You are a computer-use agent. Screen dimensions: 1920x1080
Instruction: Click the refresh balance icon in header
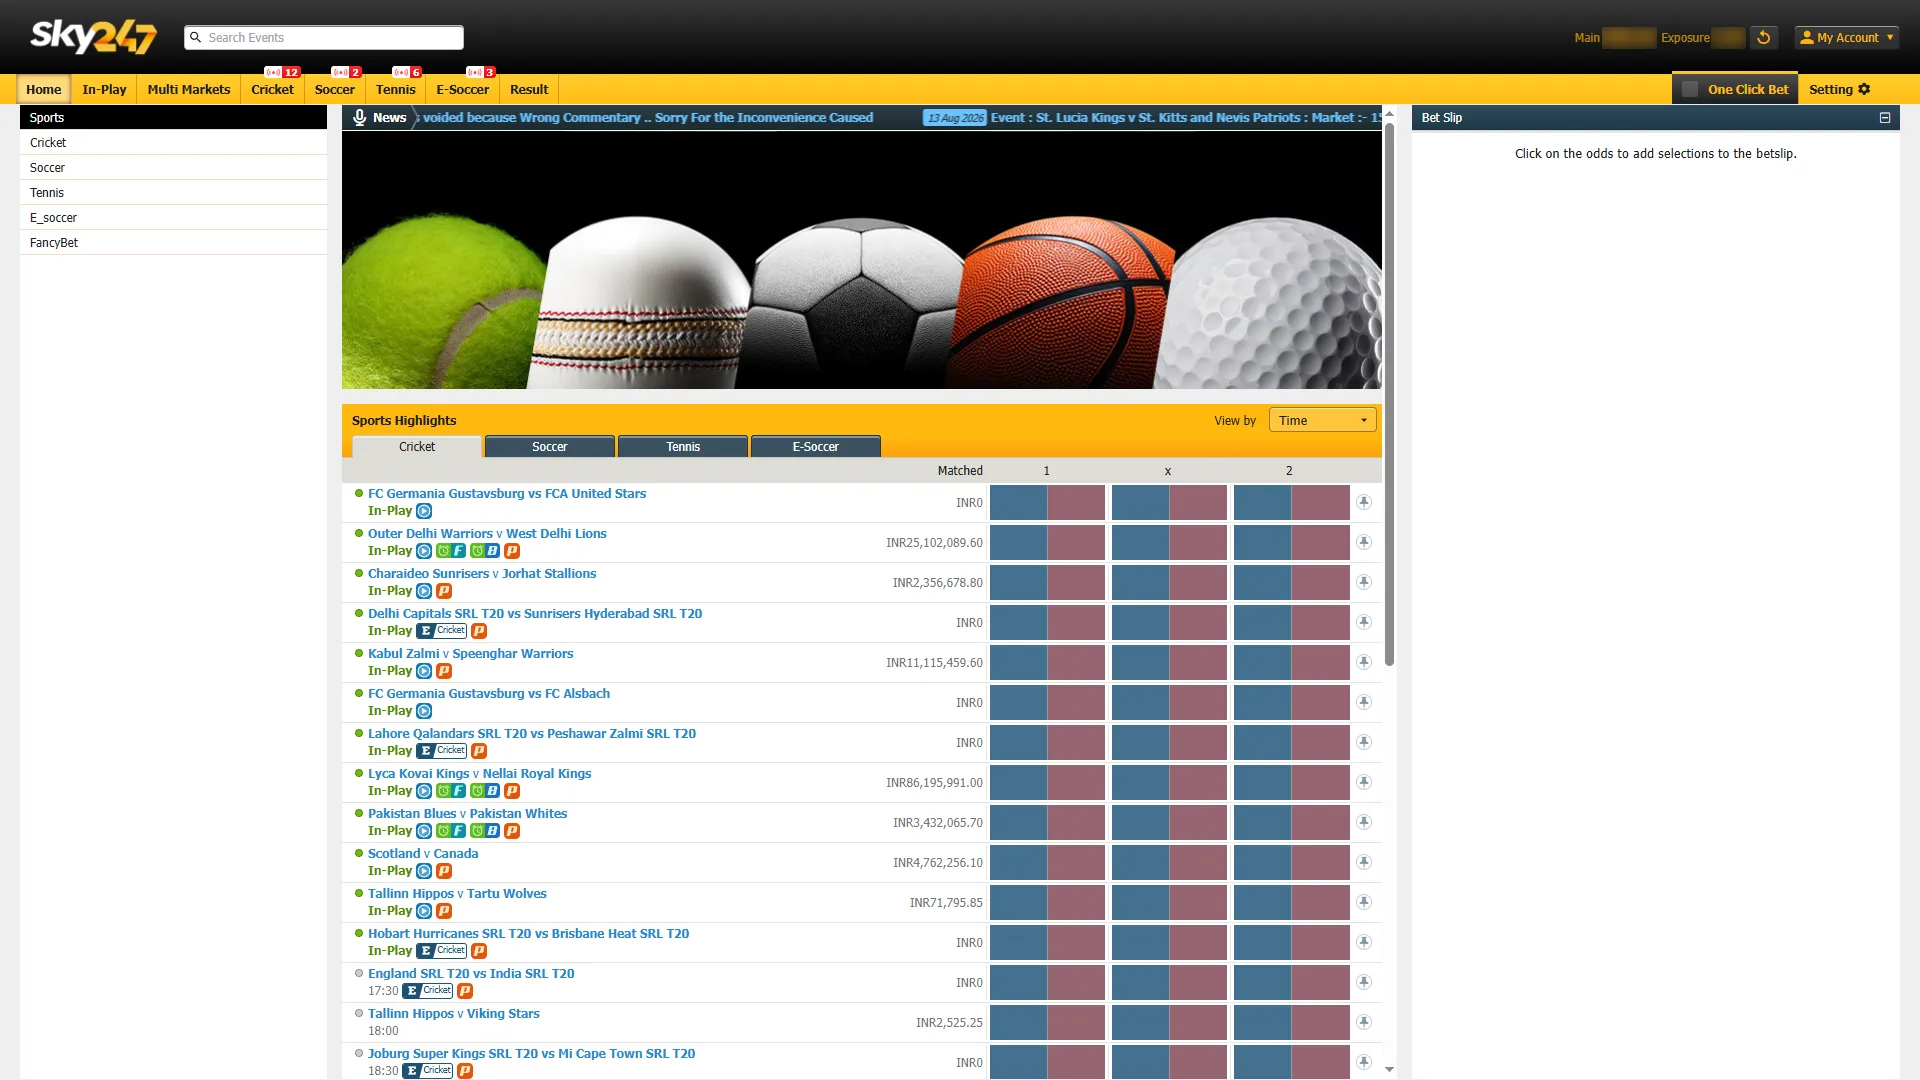1764,38
